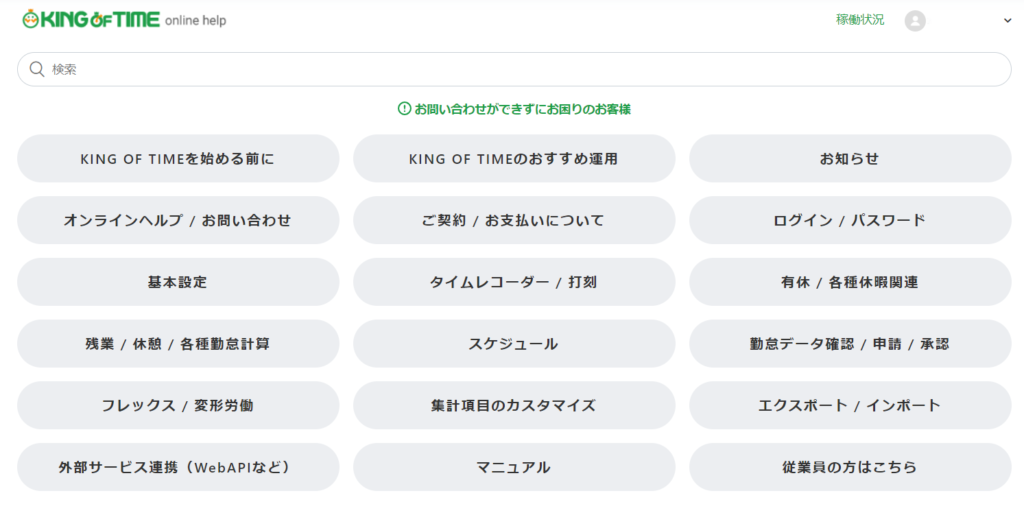Open KING OF TIMEを始める前に category
The image size is (1024, 515).
click(x=178, y=158)
